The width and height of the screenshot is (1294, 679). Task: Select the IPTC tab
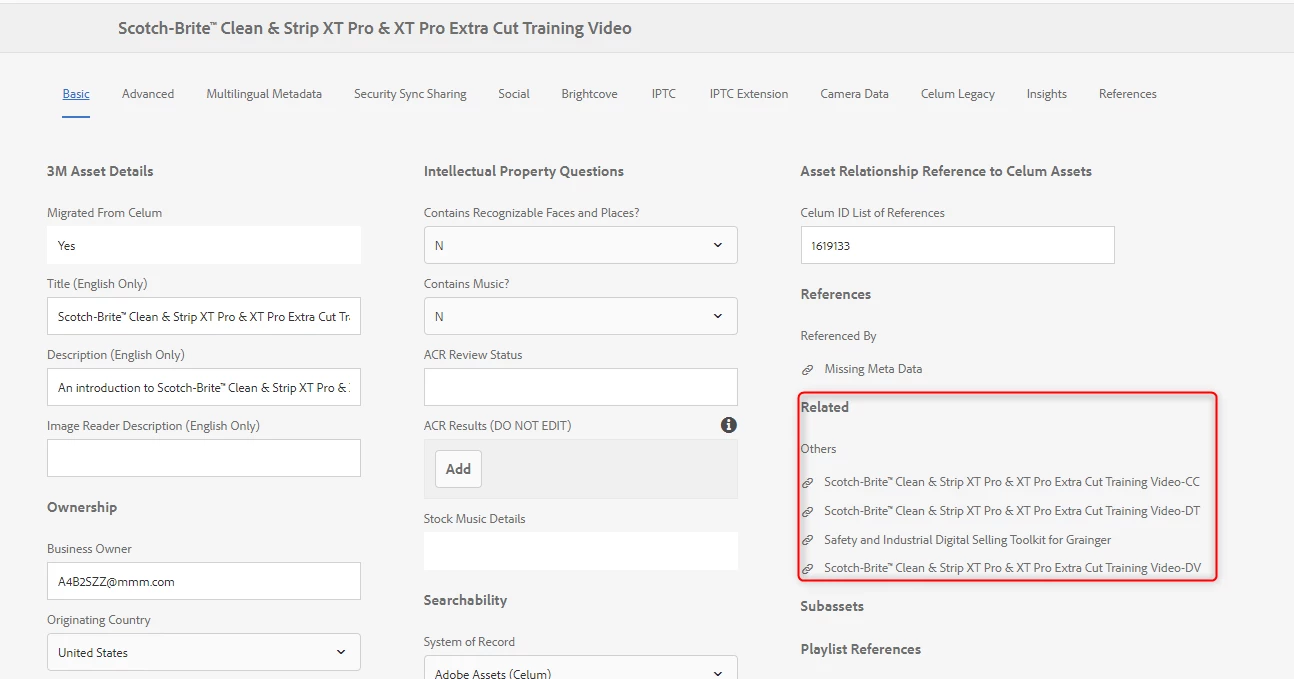[664, 94]
